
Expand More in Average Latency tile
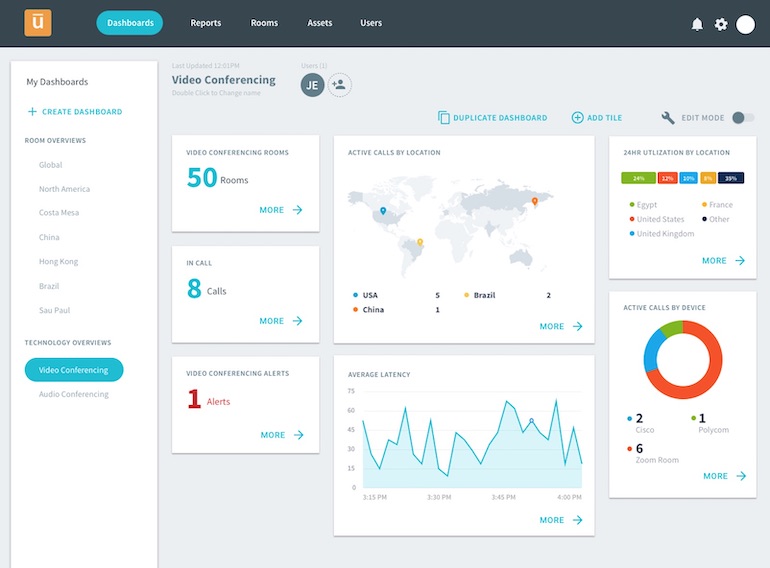[x=560, y=520]
